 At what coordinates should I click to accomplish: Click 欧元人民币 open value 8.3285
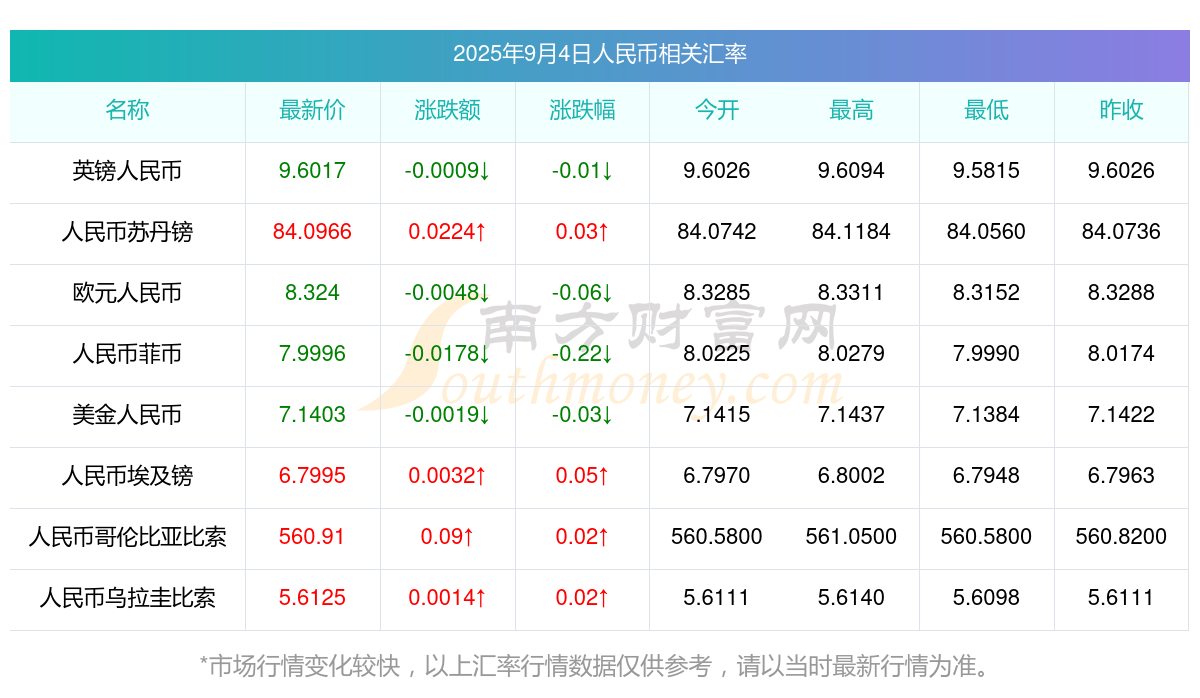coord(717,293)
